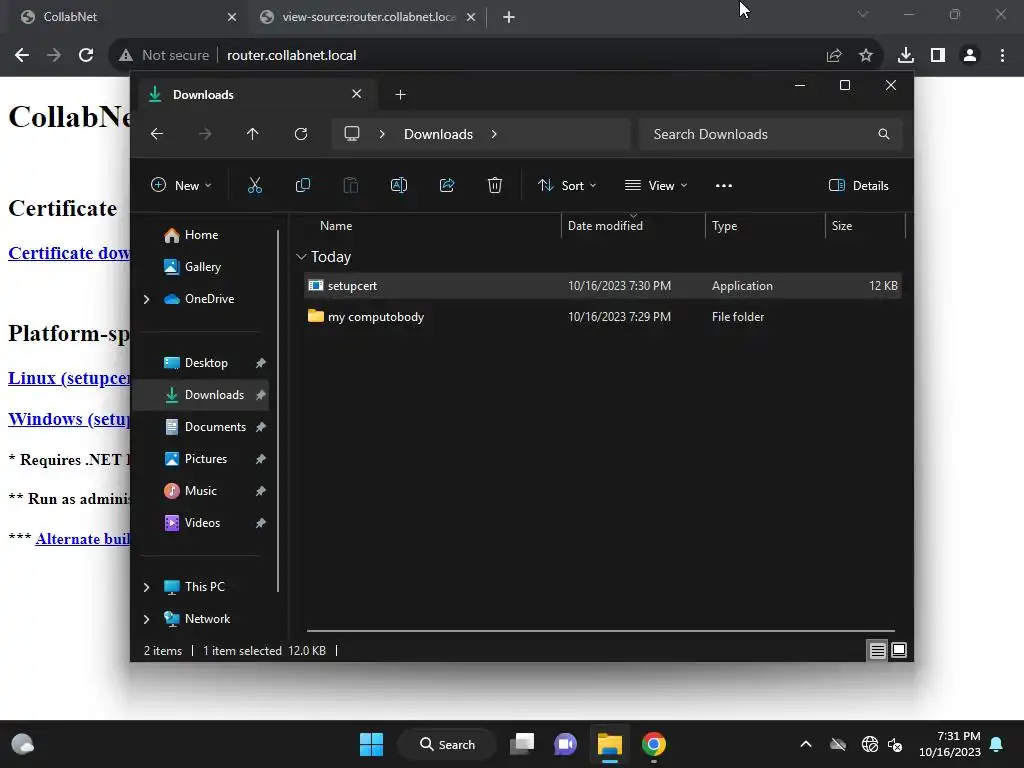This screenshot has width=1024, height=768.
Task: Open Videos in the navigation pane
Action: [x=201, y=523]
